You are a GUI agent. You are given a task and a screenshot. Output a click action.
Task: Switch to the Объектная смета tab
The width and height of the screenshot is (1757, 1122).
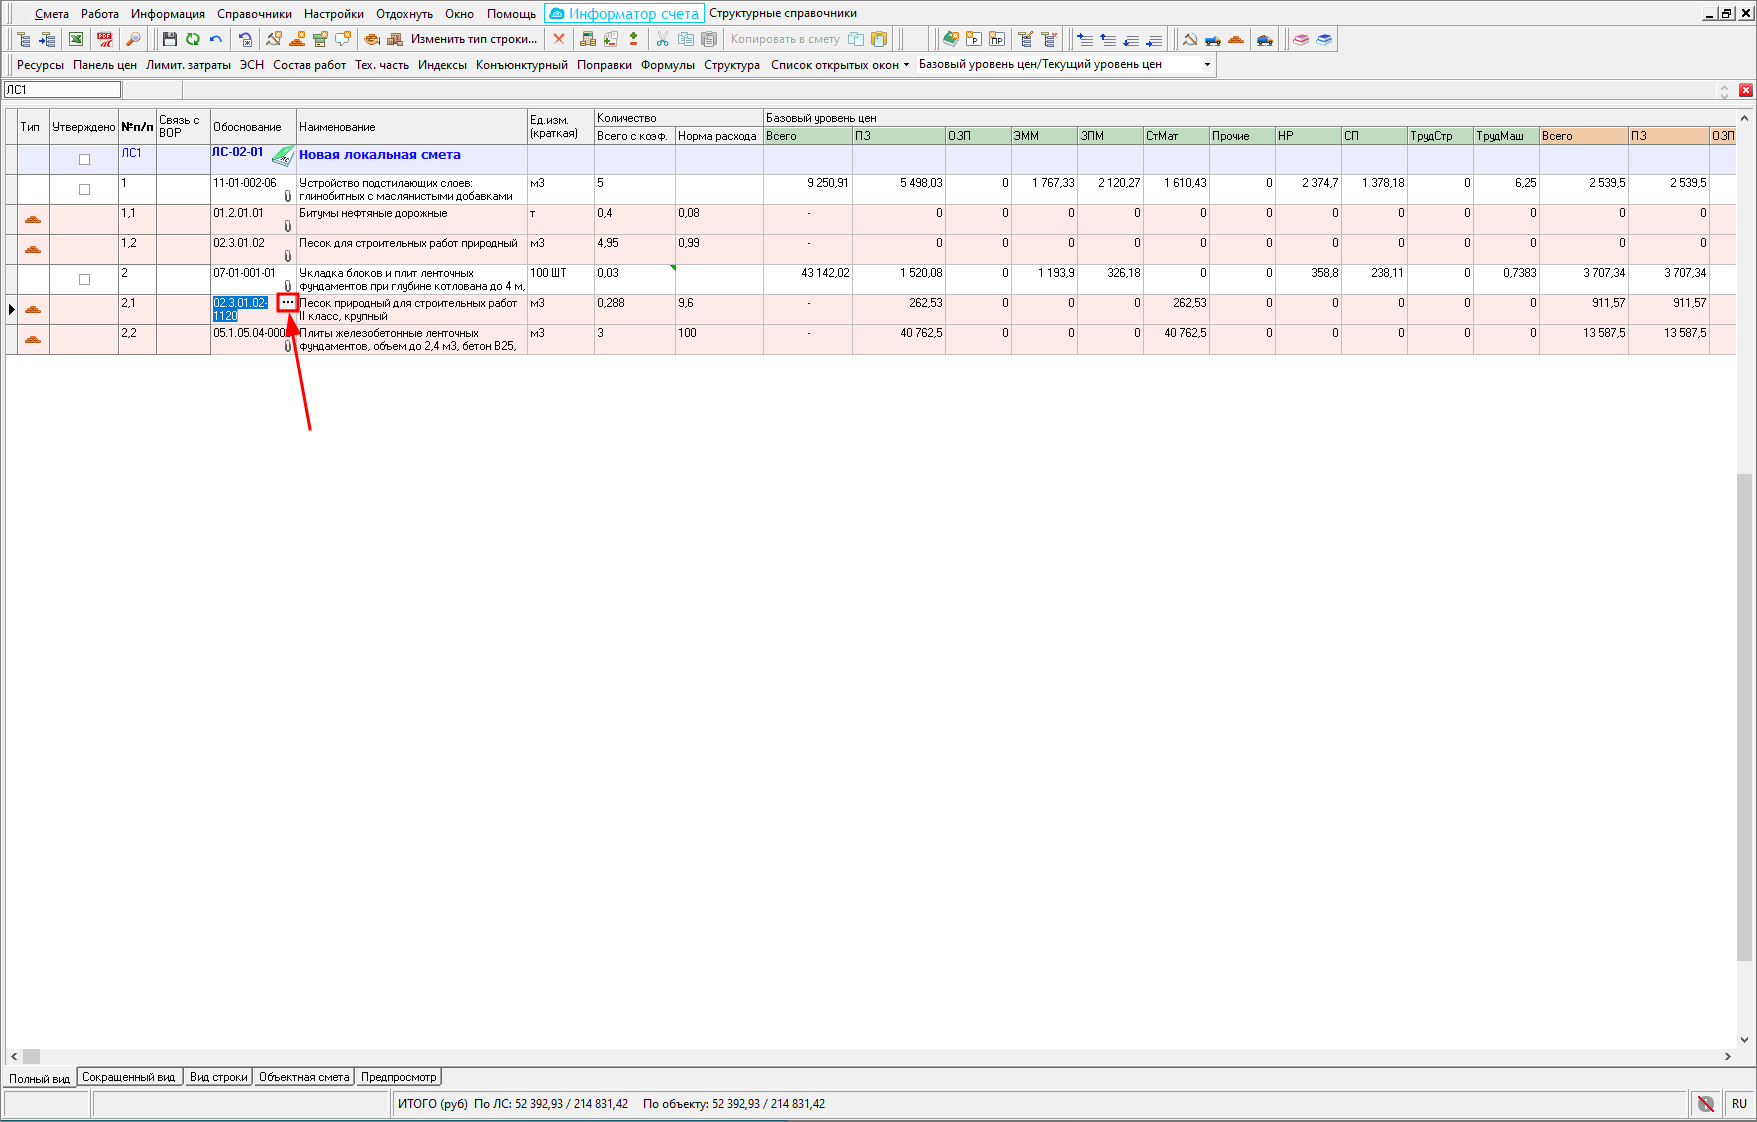(x=304, y=1077)
